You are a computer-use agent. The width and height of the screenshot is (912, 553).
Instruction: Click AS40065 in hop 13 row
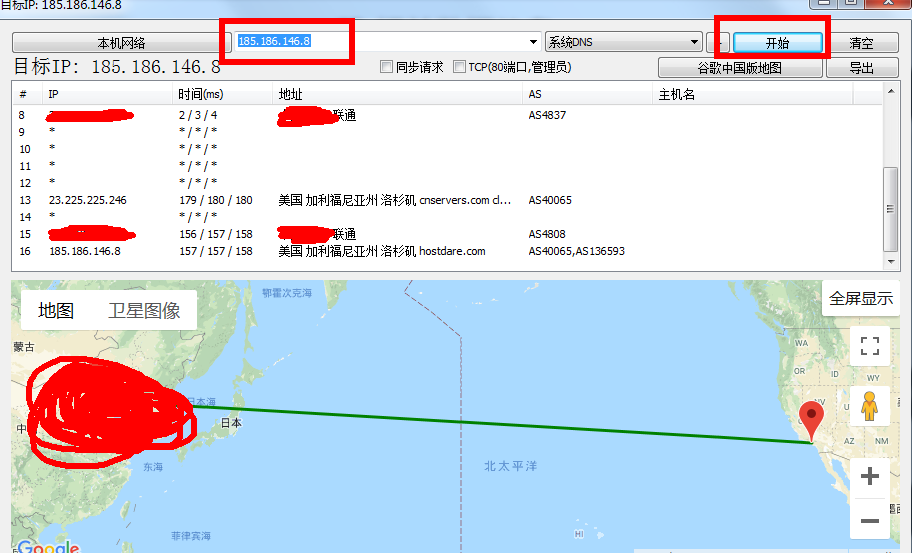tap(550, 200)
